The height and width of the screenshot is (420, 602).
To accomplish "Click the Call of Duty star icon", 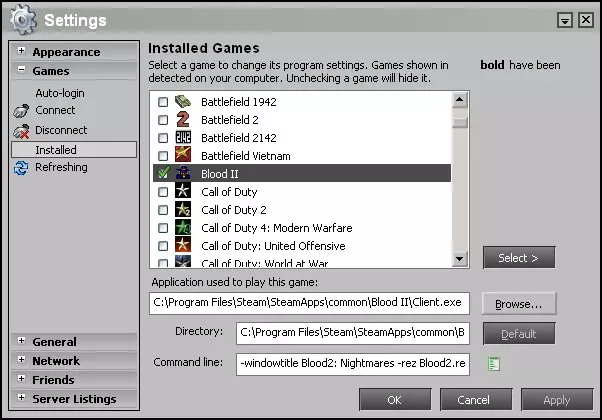I will tap(183, 191).
